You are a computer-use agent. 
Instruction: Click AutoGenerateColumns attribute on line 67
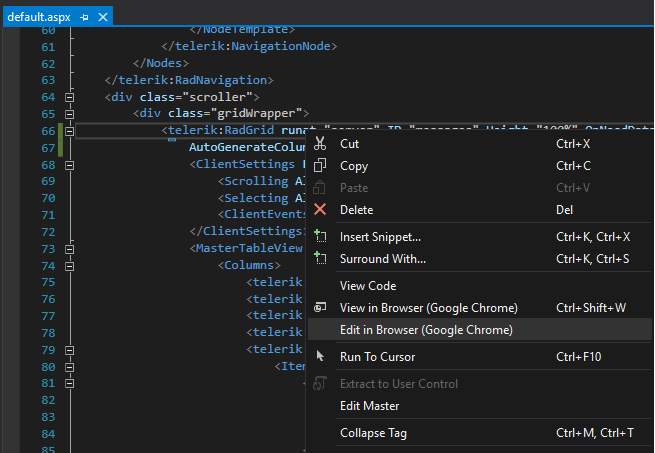point(247,147)
